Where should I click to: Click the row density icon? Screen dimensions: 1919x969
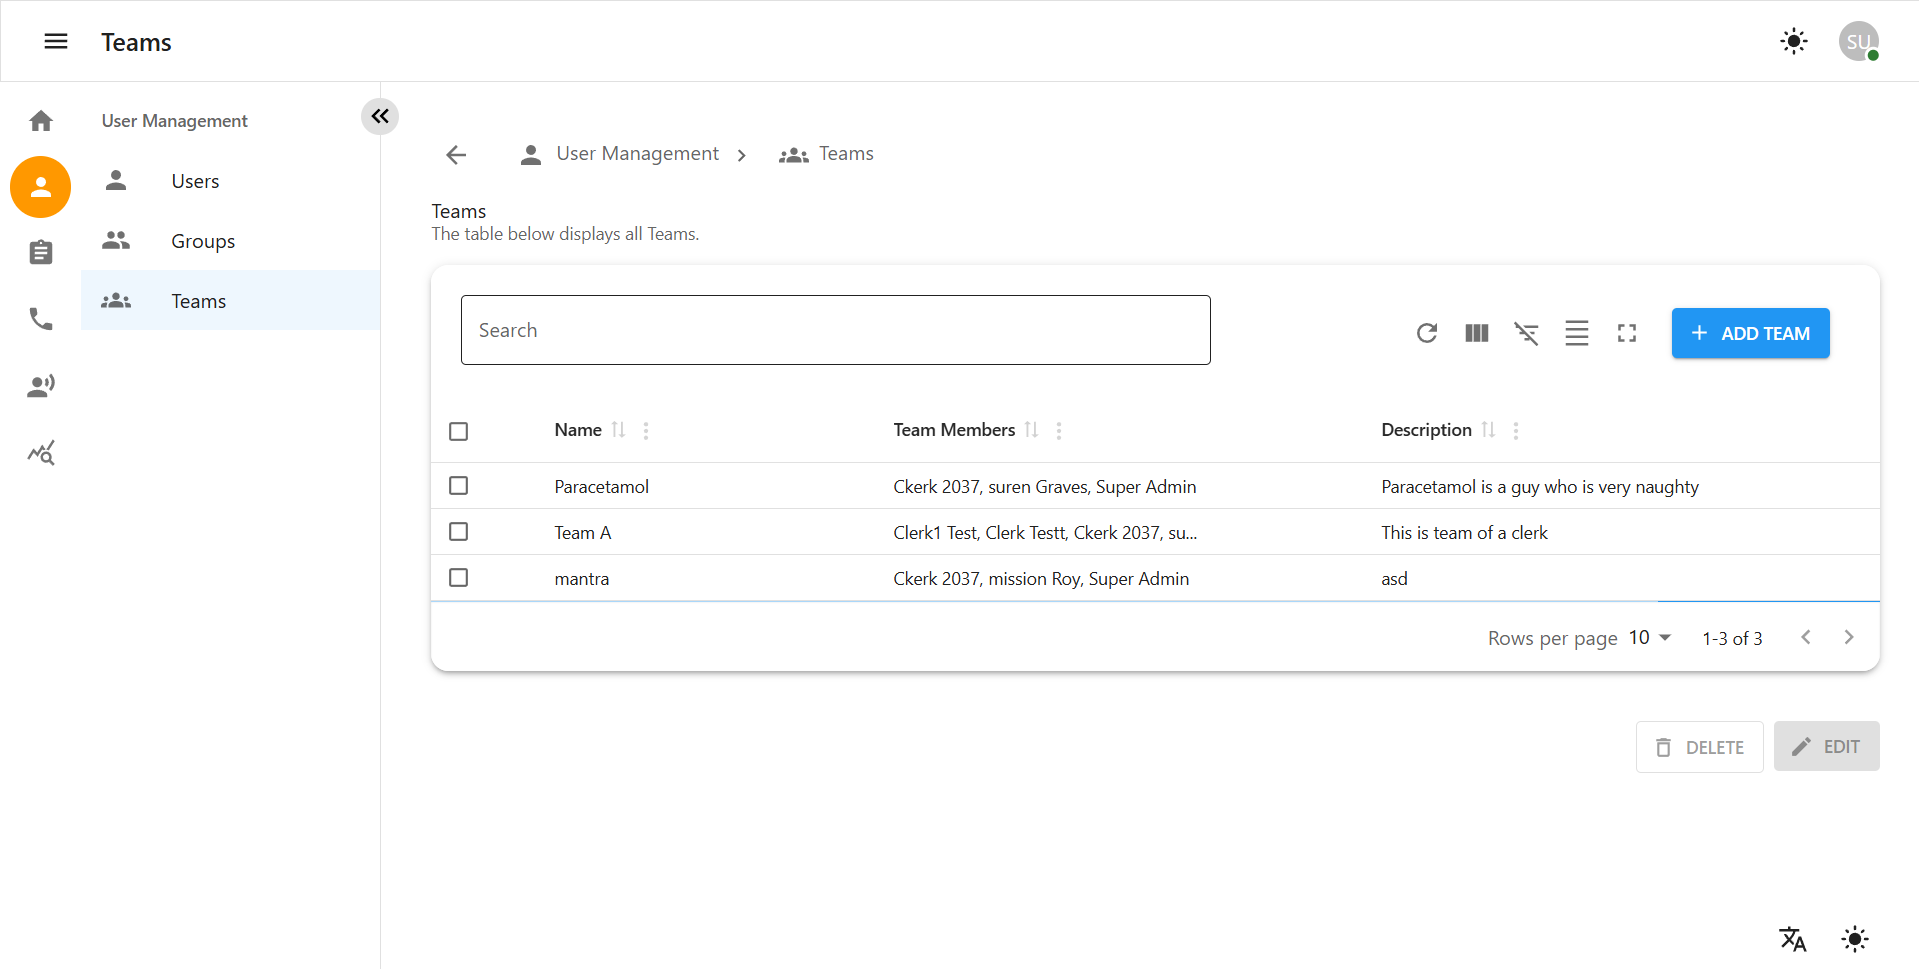1577,333
